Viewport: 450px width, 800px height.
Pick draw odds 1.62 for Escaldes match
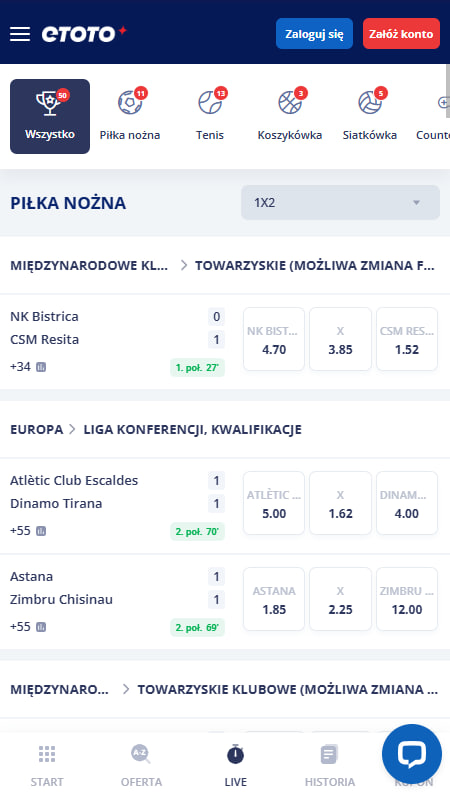pos(340,503)
